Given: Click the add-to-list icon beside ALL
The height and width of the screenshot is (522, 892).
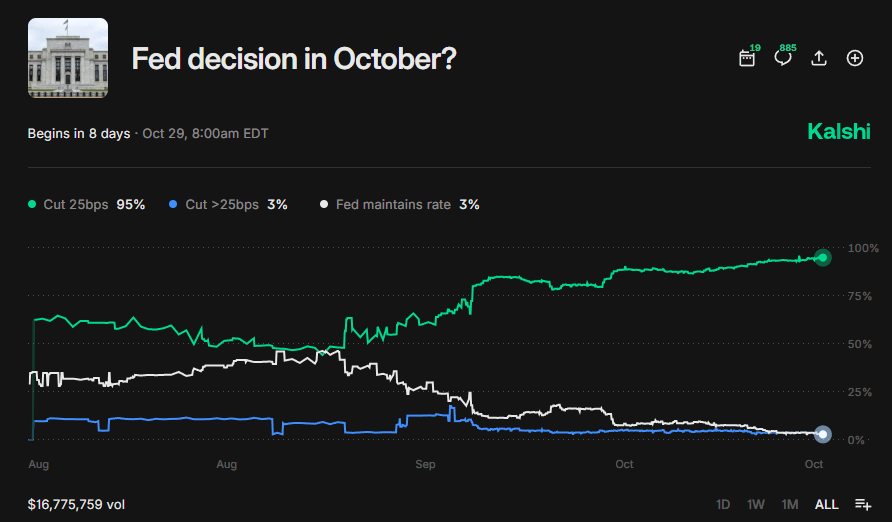Looking at the screenshot, I should [x=863, y=504].
